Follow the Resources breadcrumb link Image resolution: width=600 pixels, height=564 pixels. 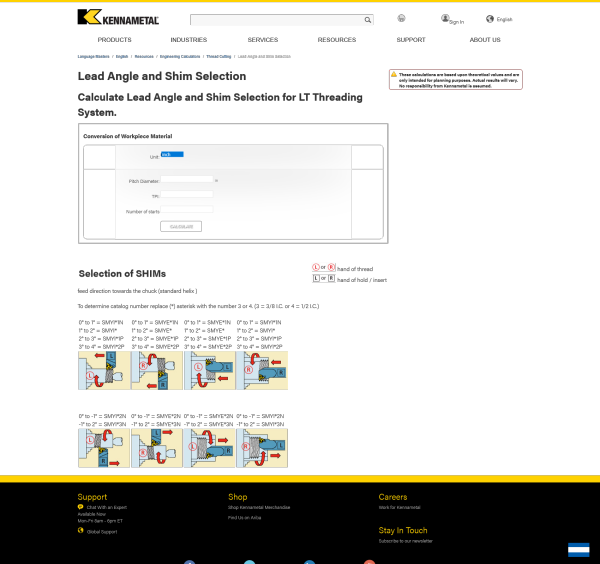click(144, 57)
